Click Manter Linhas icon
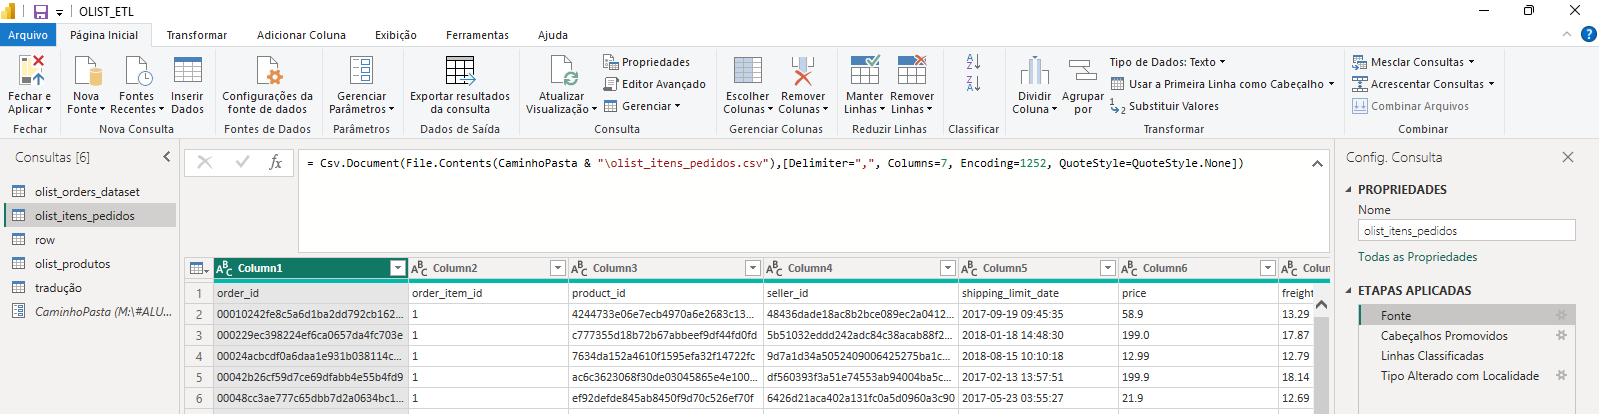 pos(864,71)
